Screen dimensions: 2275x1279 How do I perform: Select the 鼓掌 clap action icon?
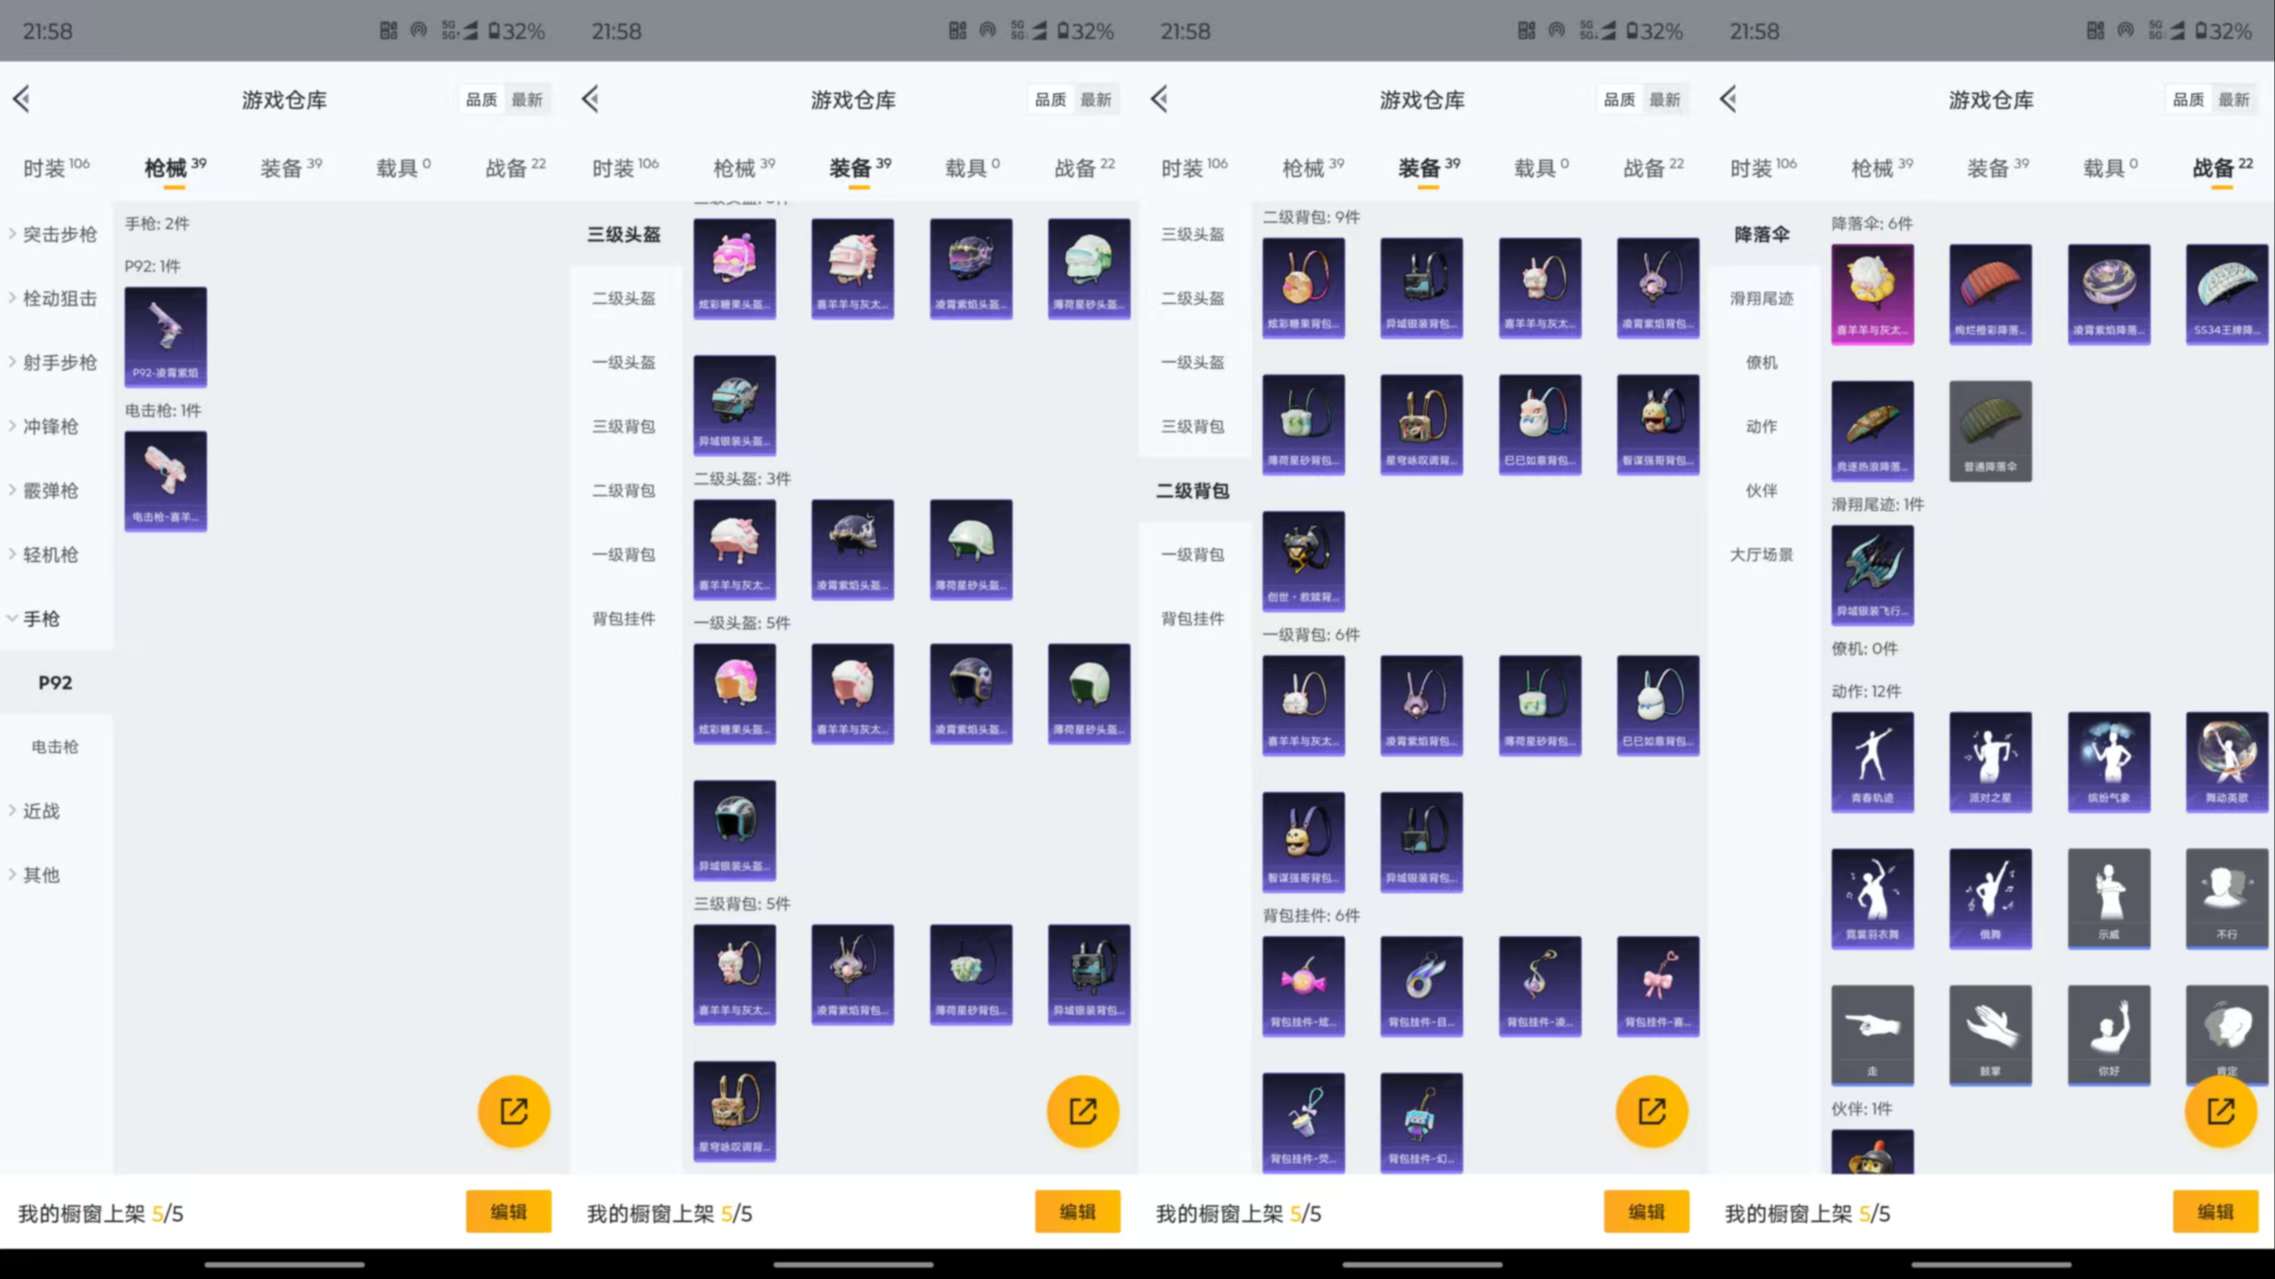click(x=1990, y=1035)
